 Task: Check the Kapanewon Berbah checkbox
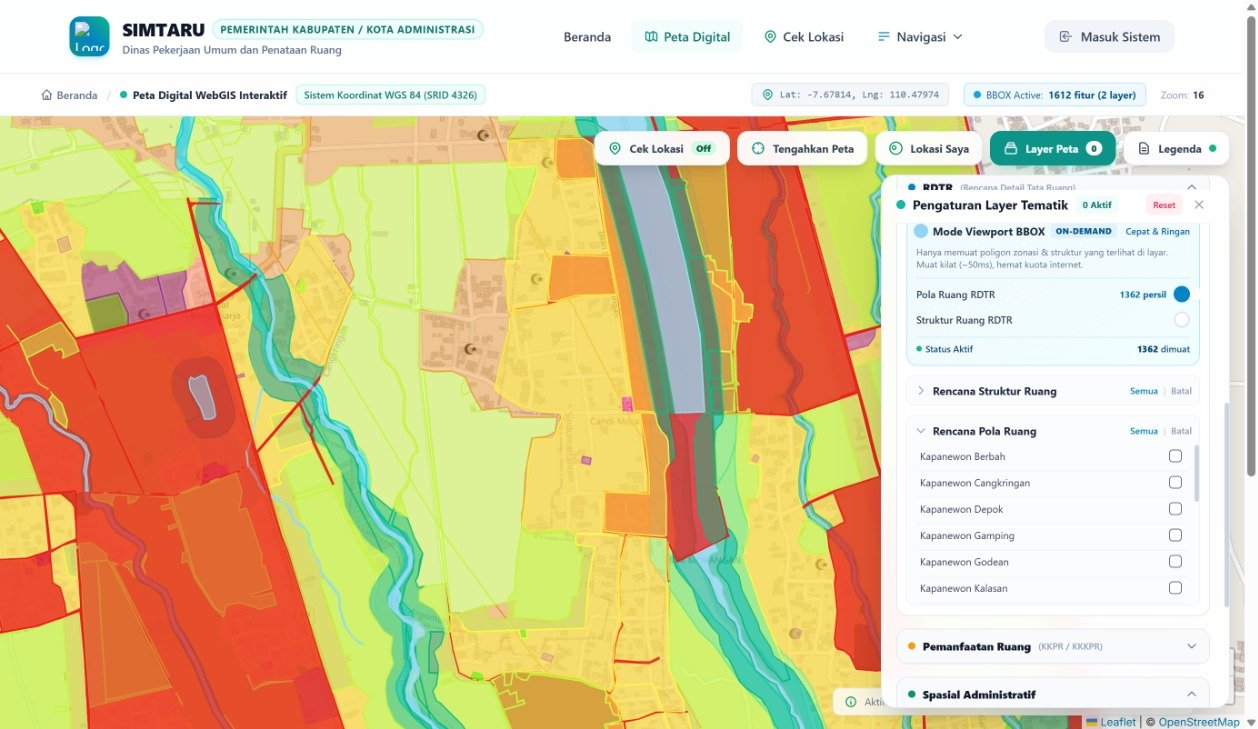pyautogui.click(x=1175, y=456)
